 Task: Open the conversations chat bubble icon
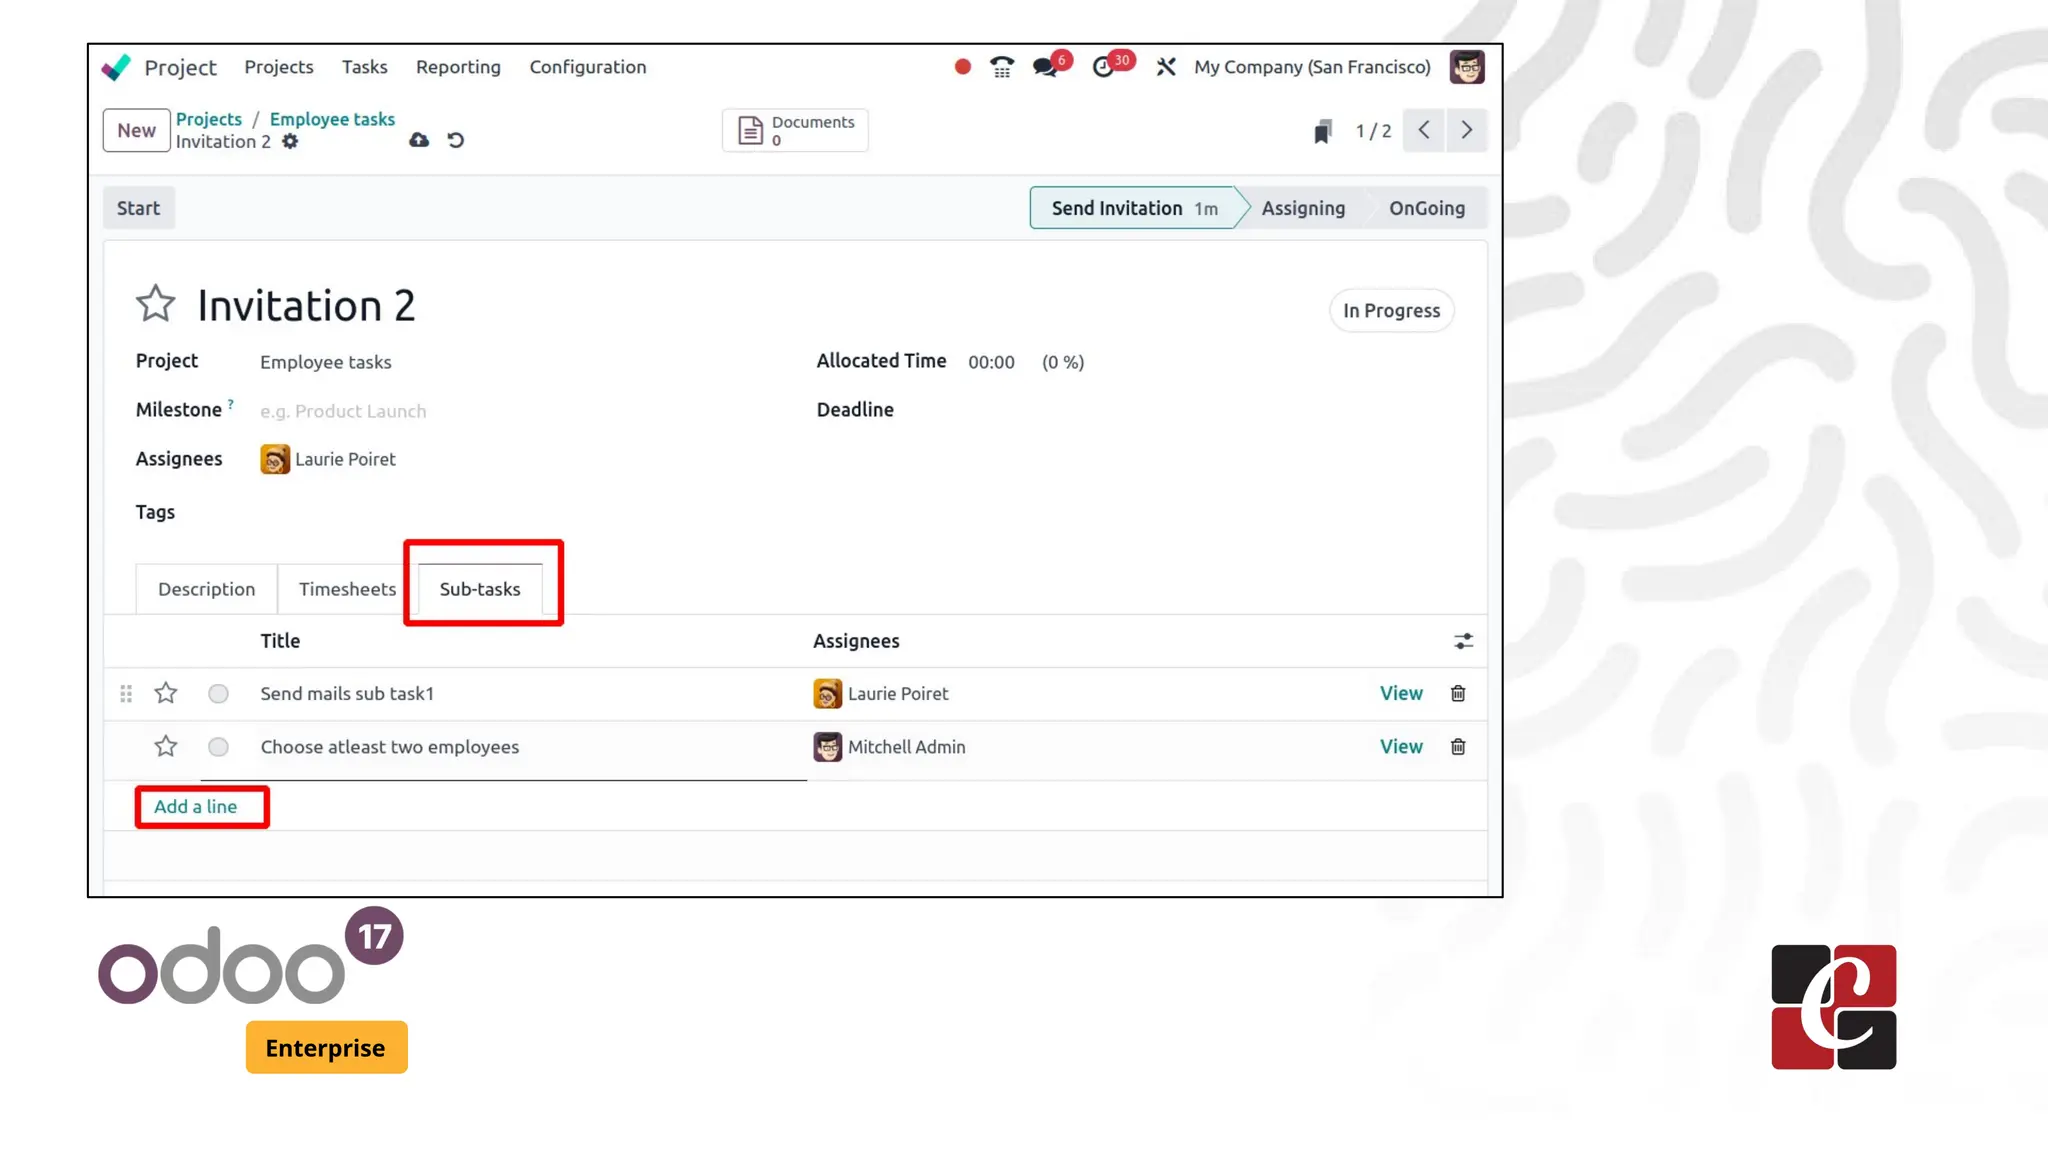tap(1045, 67)
